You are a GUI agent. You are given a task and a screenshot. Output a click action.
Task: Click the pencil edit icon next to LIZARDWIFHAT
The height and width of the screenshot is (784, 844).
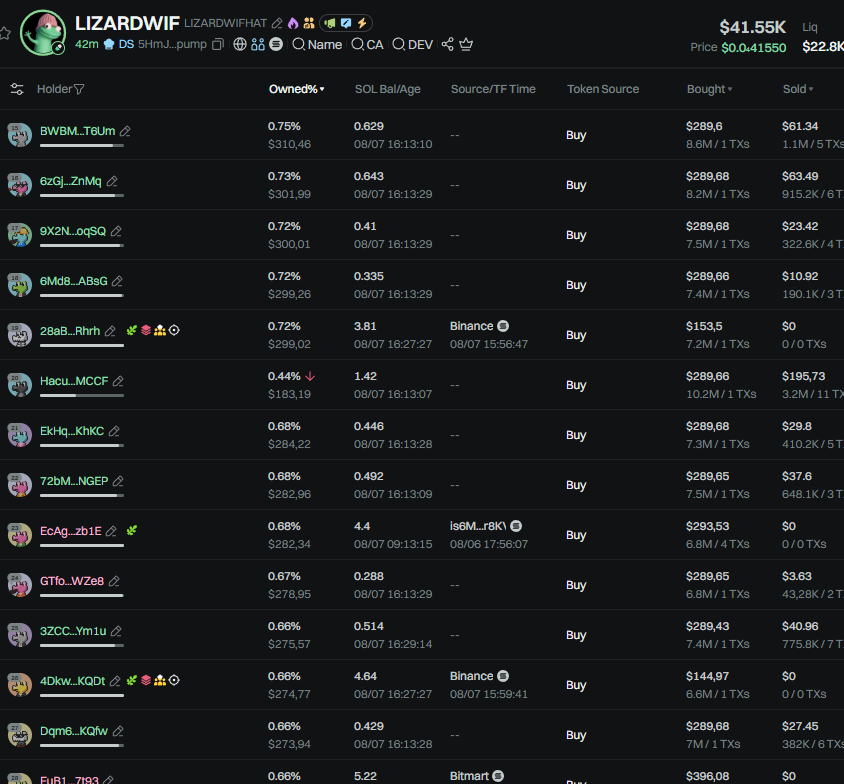coord(277,23)
